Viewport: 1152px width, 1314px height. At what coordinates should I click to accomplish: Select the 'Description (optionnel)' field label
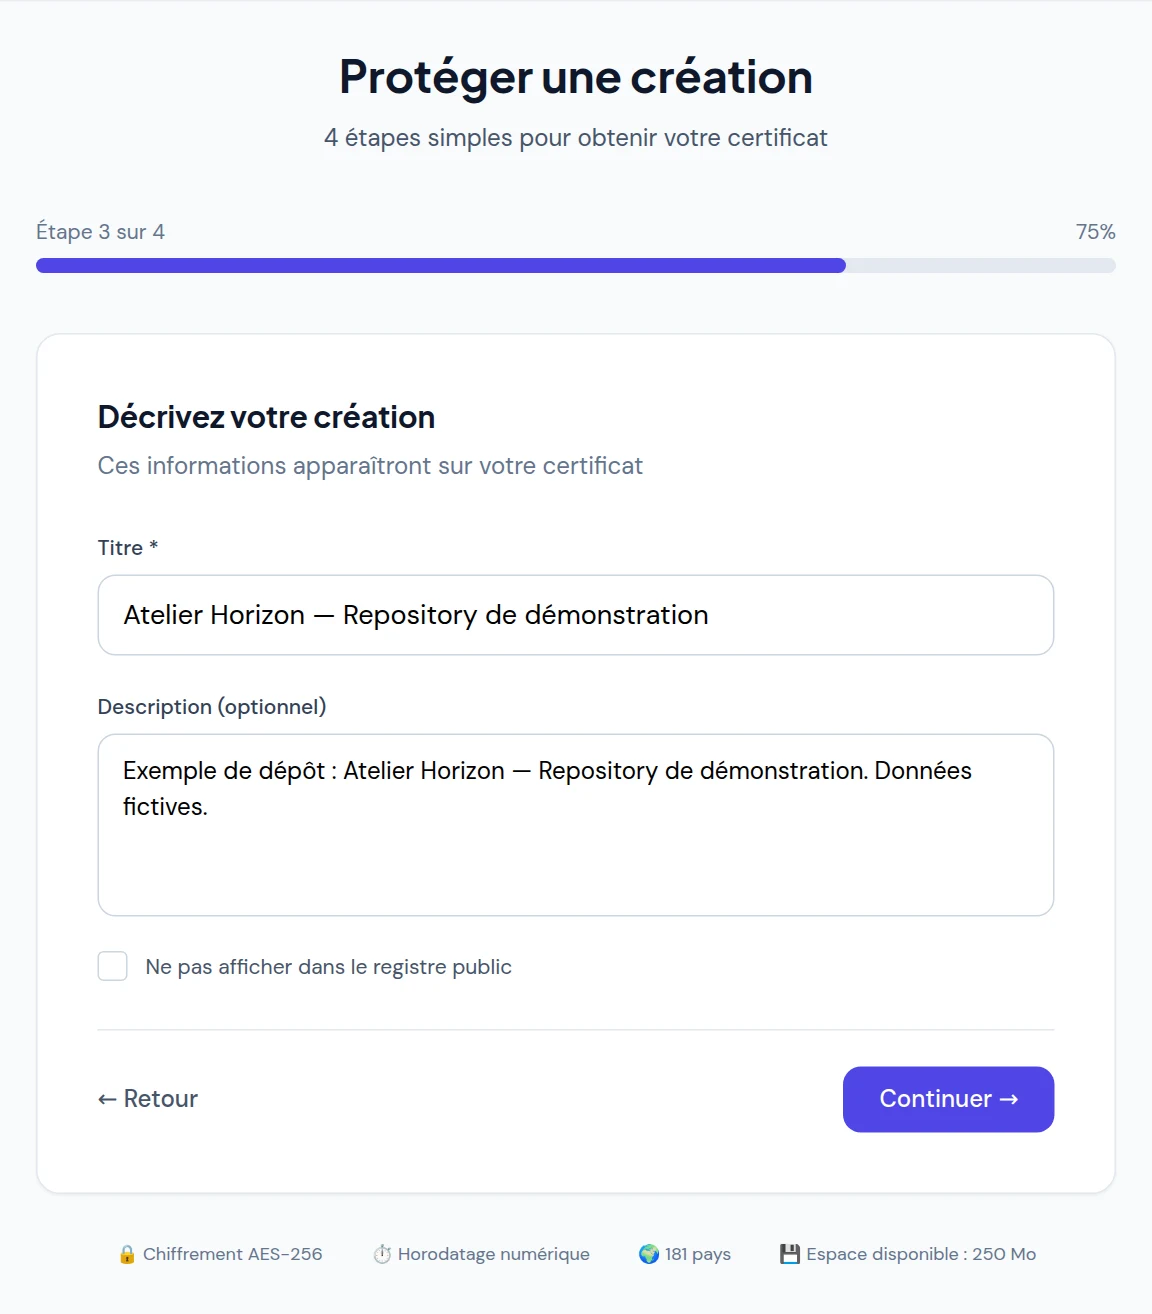click(212, 707)
